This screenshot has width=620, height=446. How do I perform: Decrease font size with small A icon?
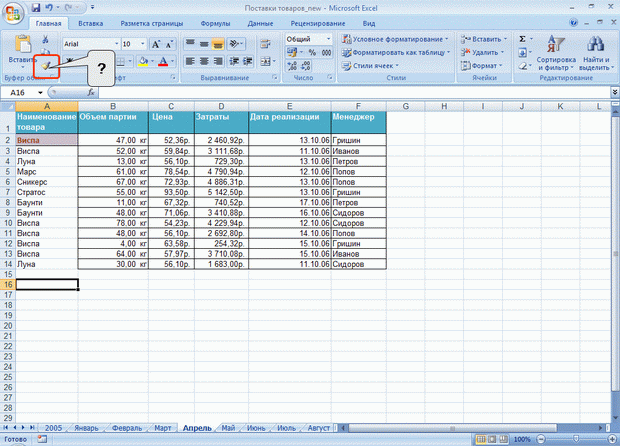tap(169, 44)
